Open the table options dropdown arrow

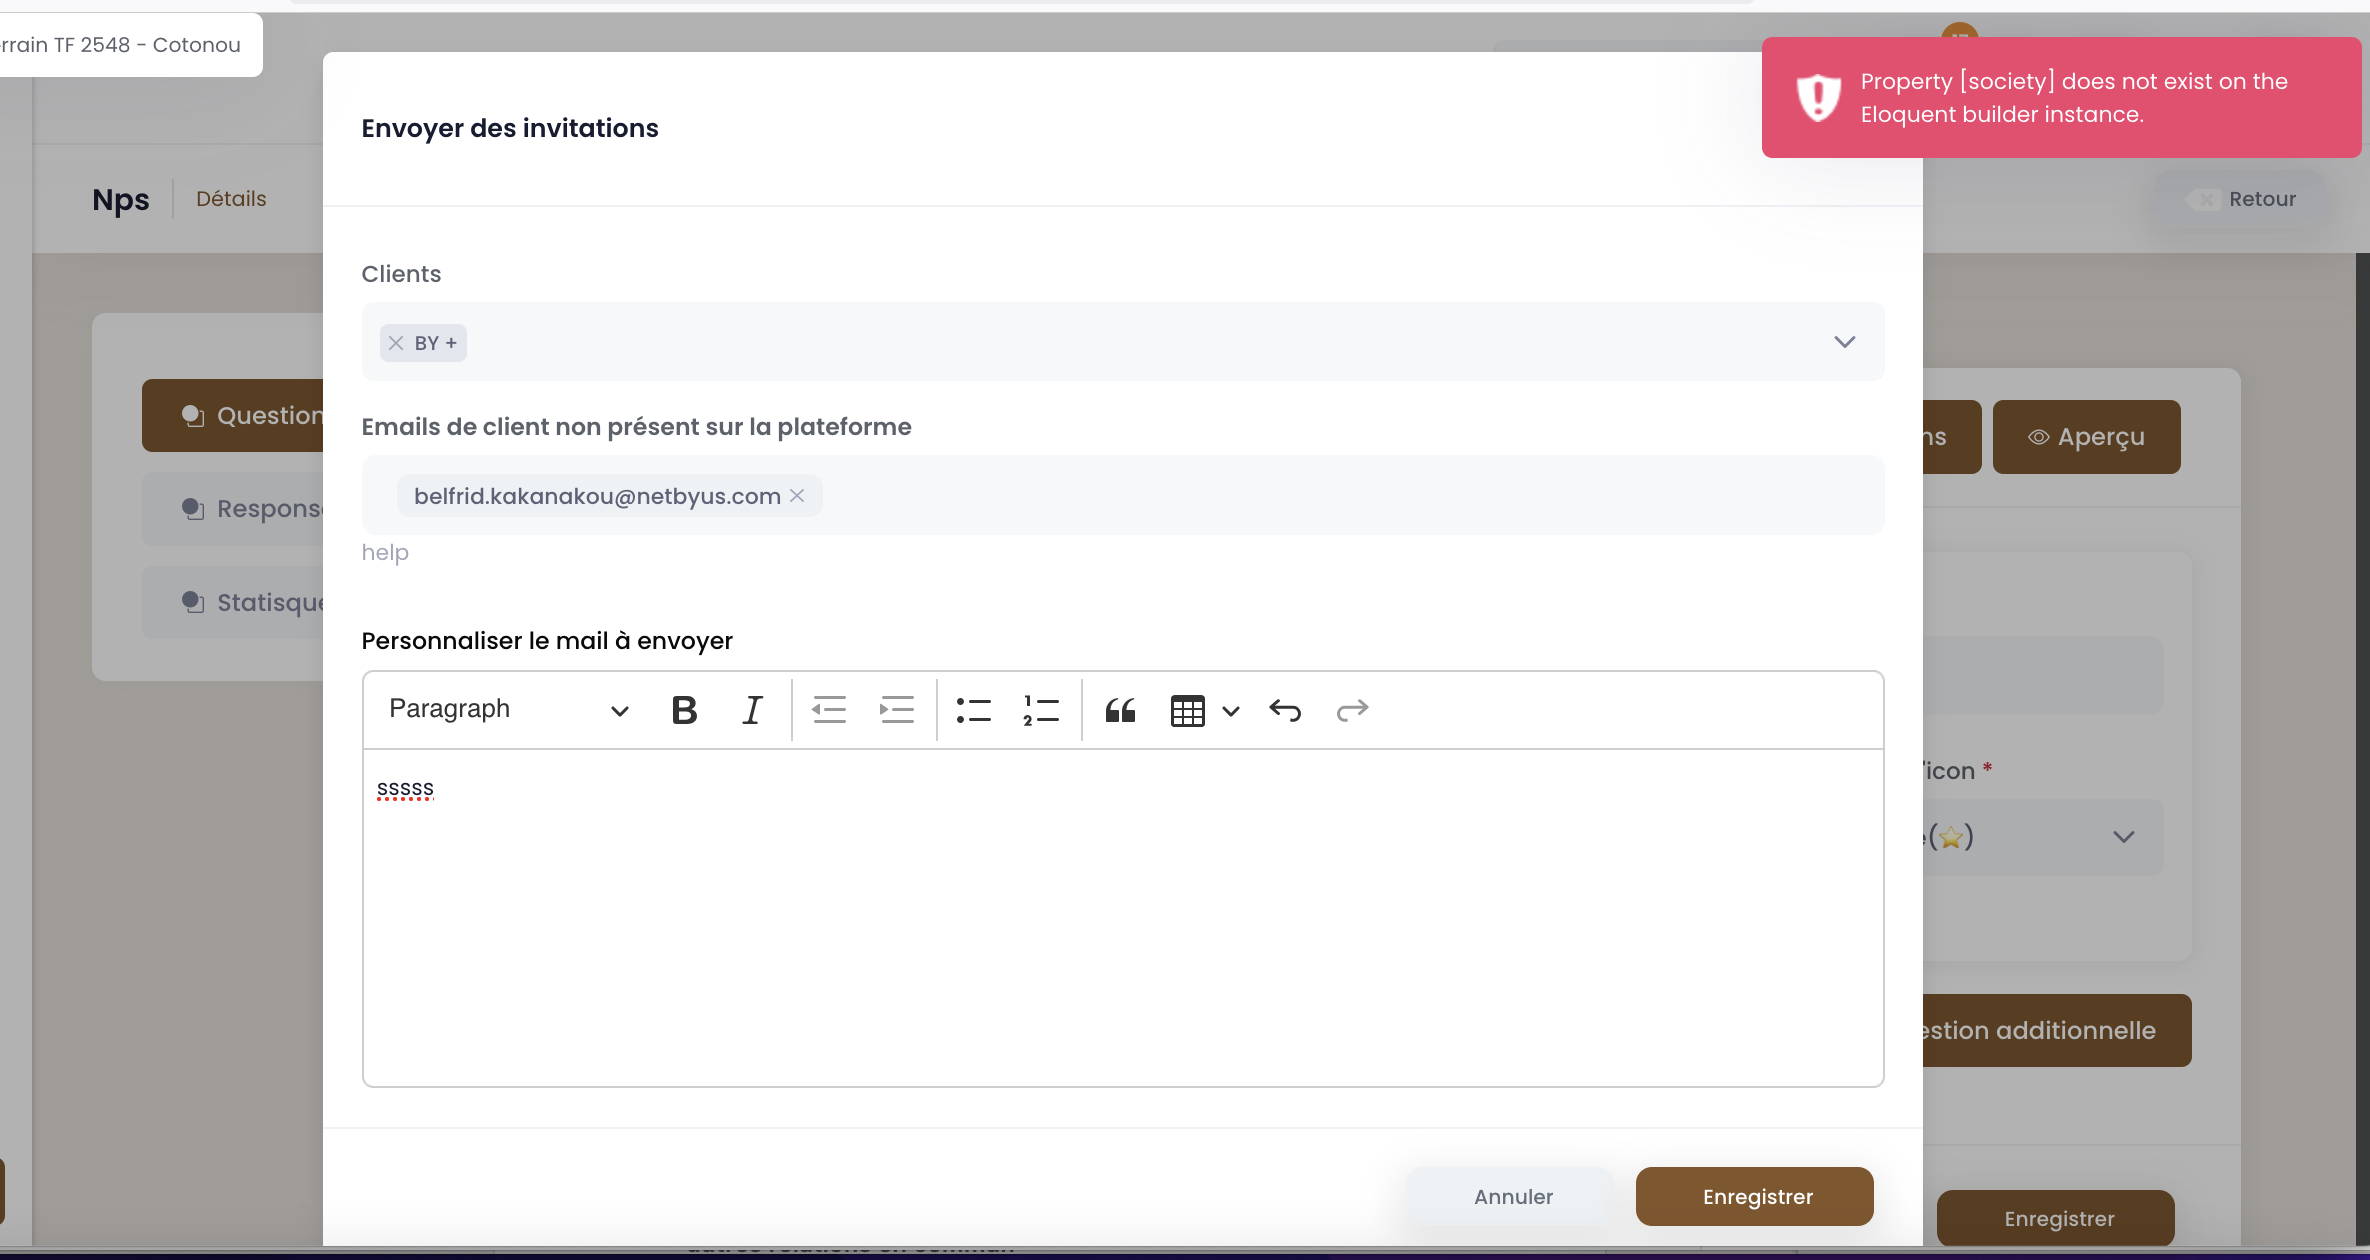(x=1231, y=711)
